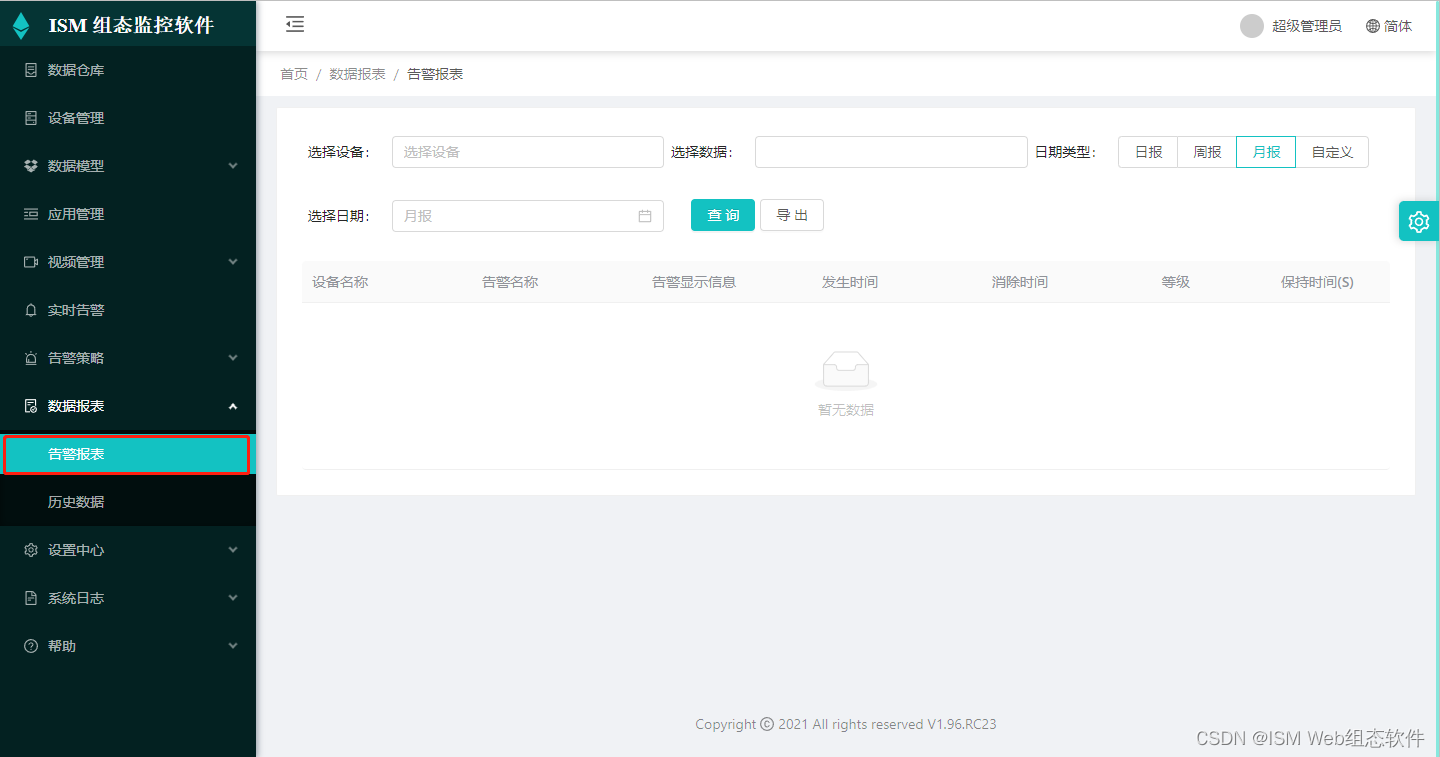Switch to the 自定义 date type
This screenshot has height=757, width=1440.
tap(1332, 151)
